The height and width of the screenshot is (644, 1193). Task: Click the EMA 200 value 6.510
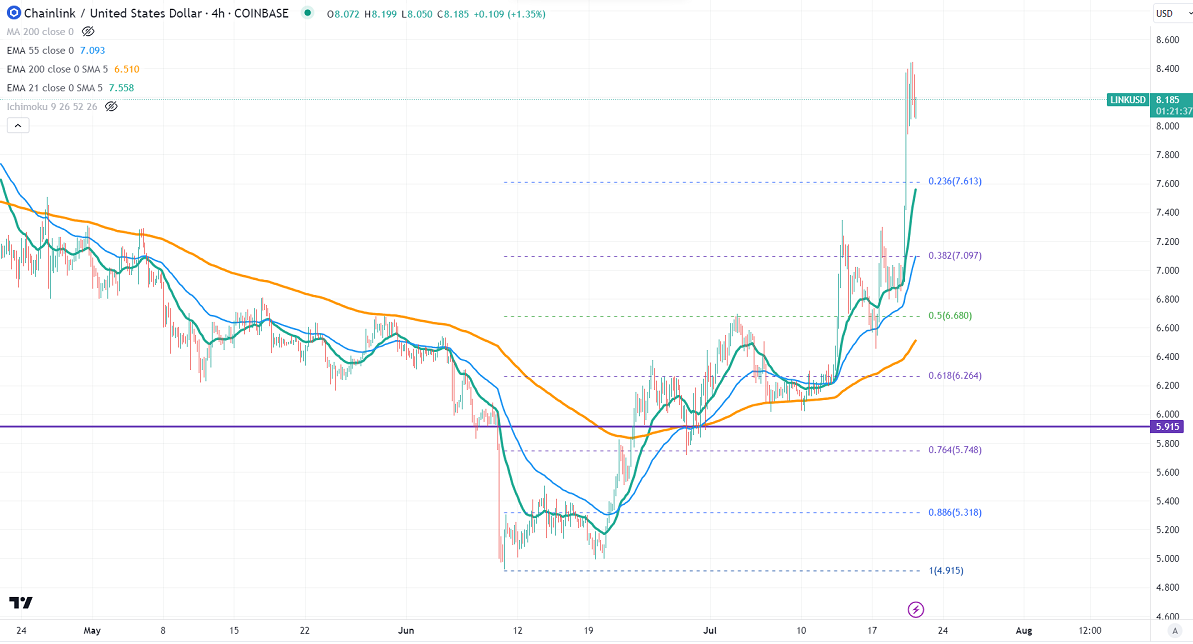click(127, 69)
